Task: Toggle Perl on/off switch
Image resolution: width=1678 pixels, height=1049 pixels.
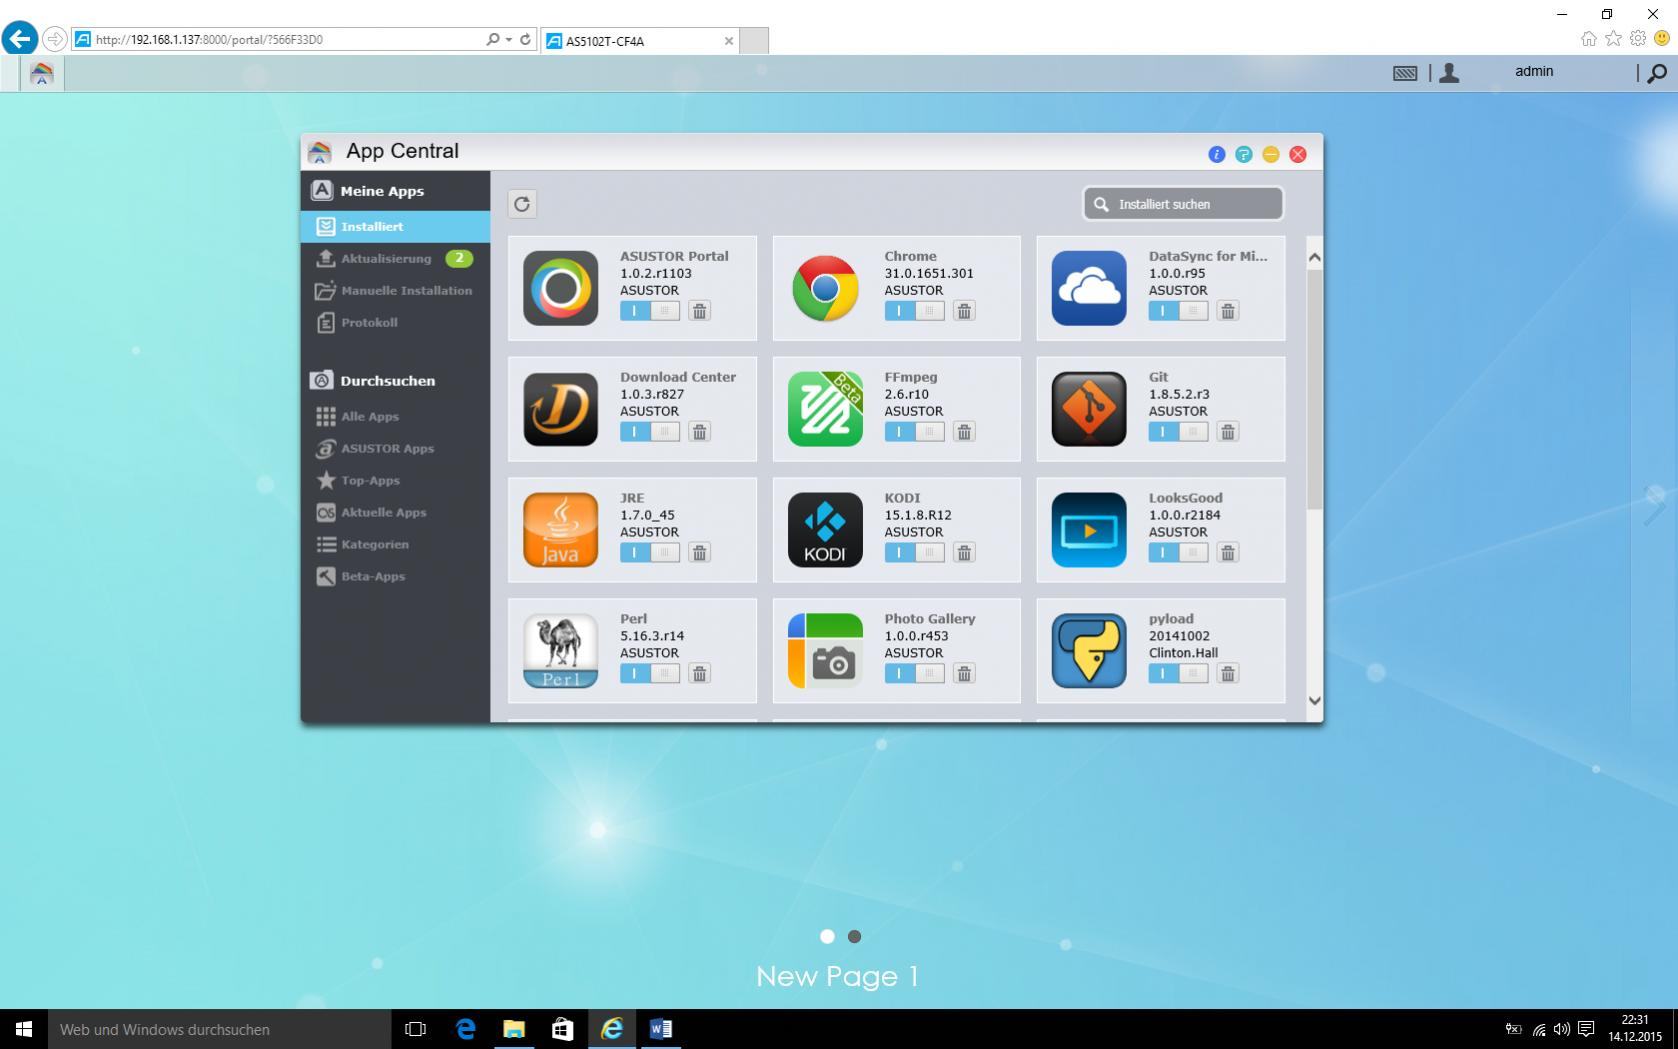Action: point(650,674)
